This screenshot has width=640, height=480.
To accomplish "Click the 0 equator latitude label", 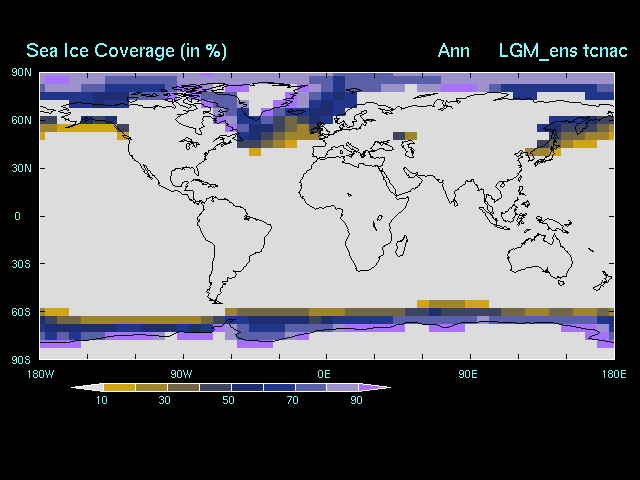I will click(x=17, y=216).
